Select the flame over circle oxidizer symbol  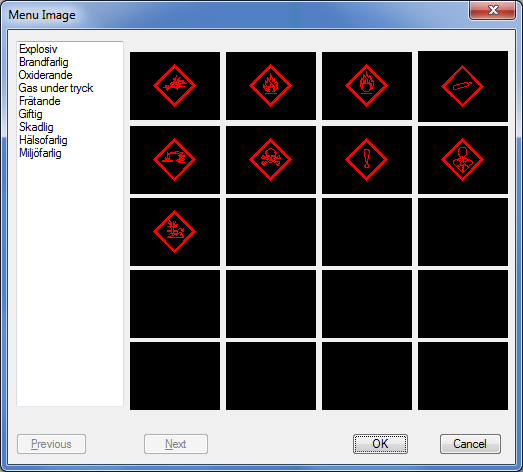367,86
